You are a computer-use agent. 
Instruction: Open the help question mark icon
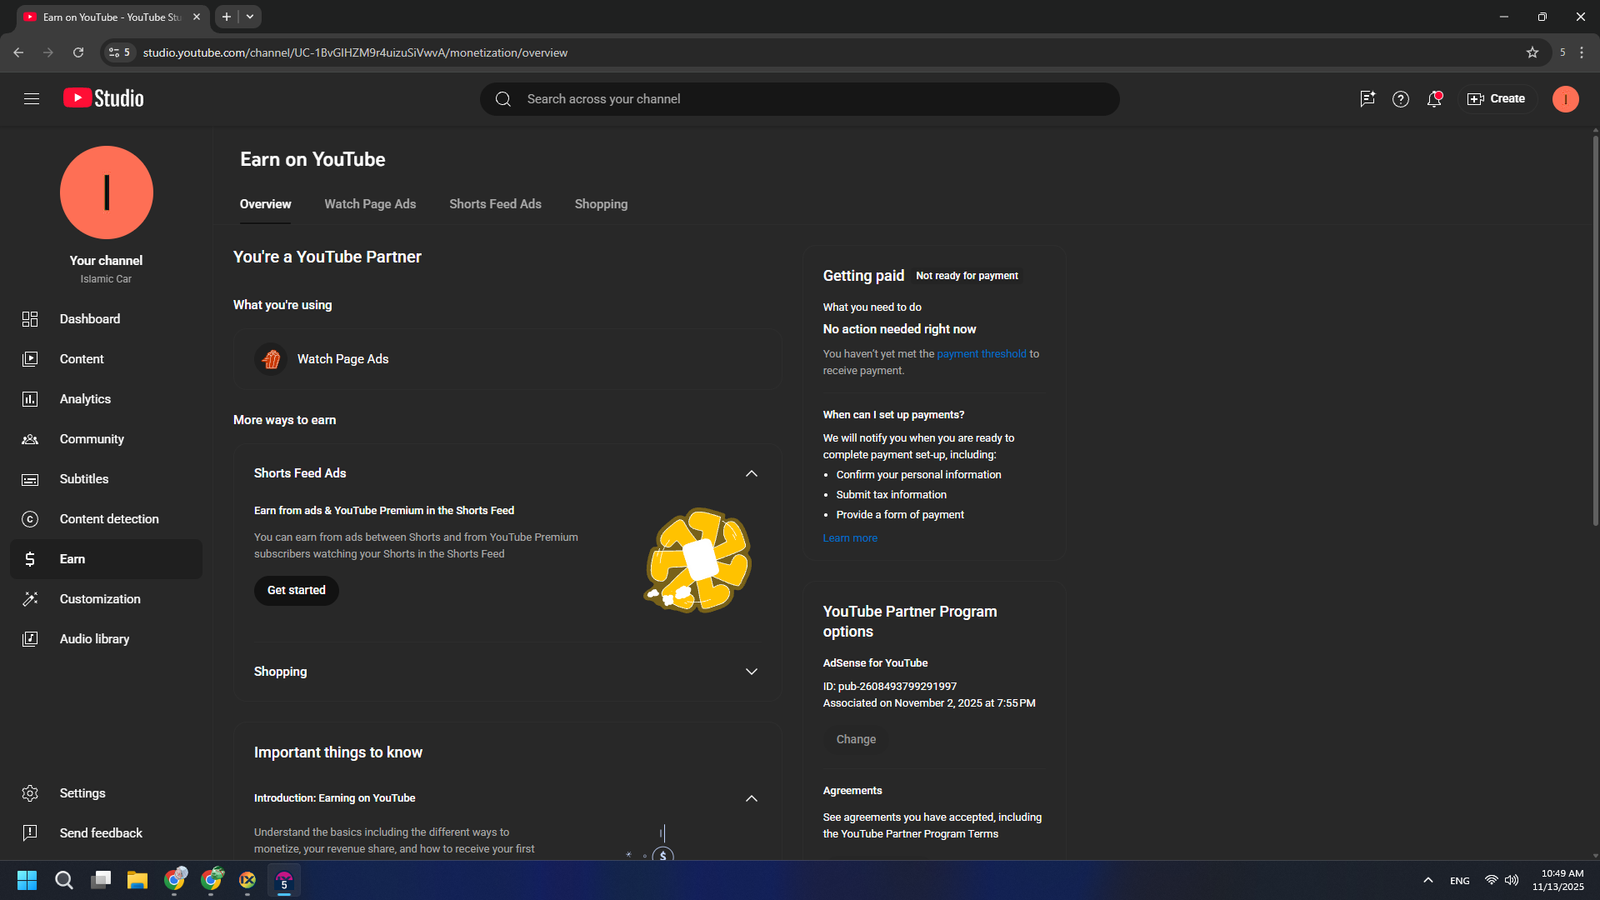pos(1400,99)
